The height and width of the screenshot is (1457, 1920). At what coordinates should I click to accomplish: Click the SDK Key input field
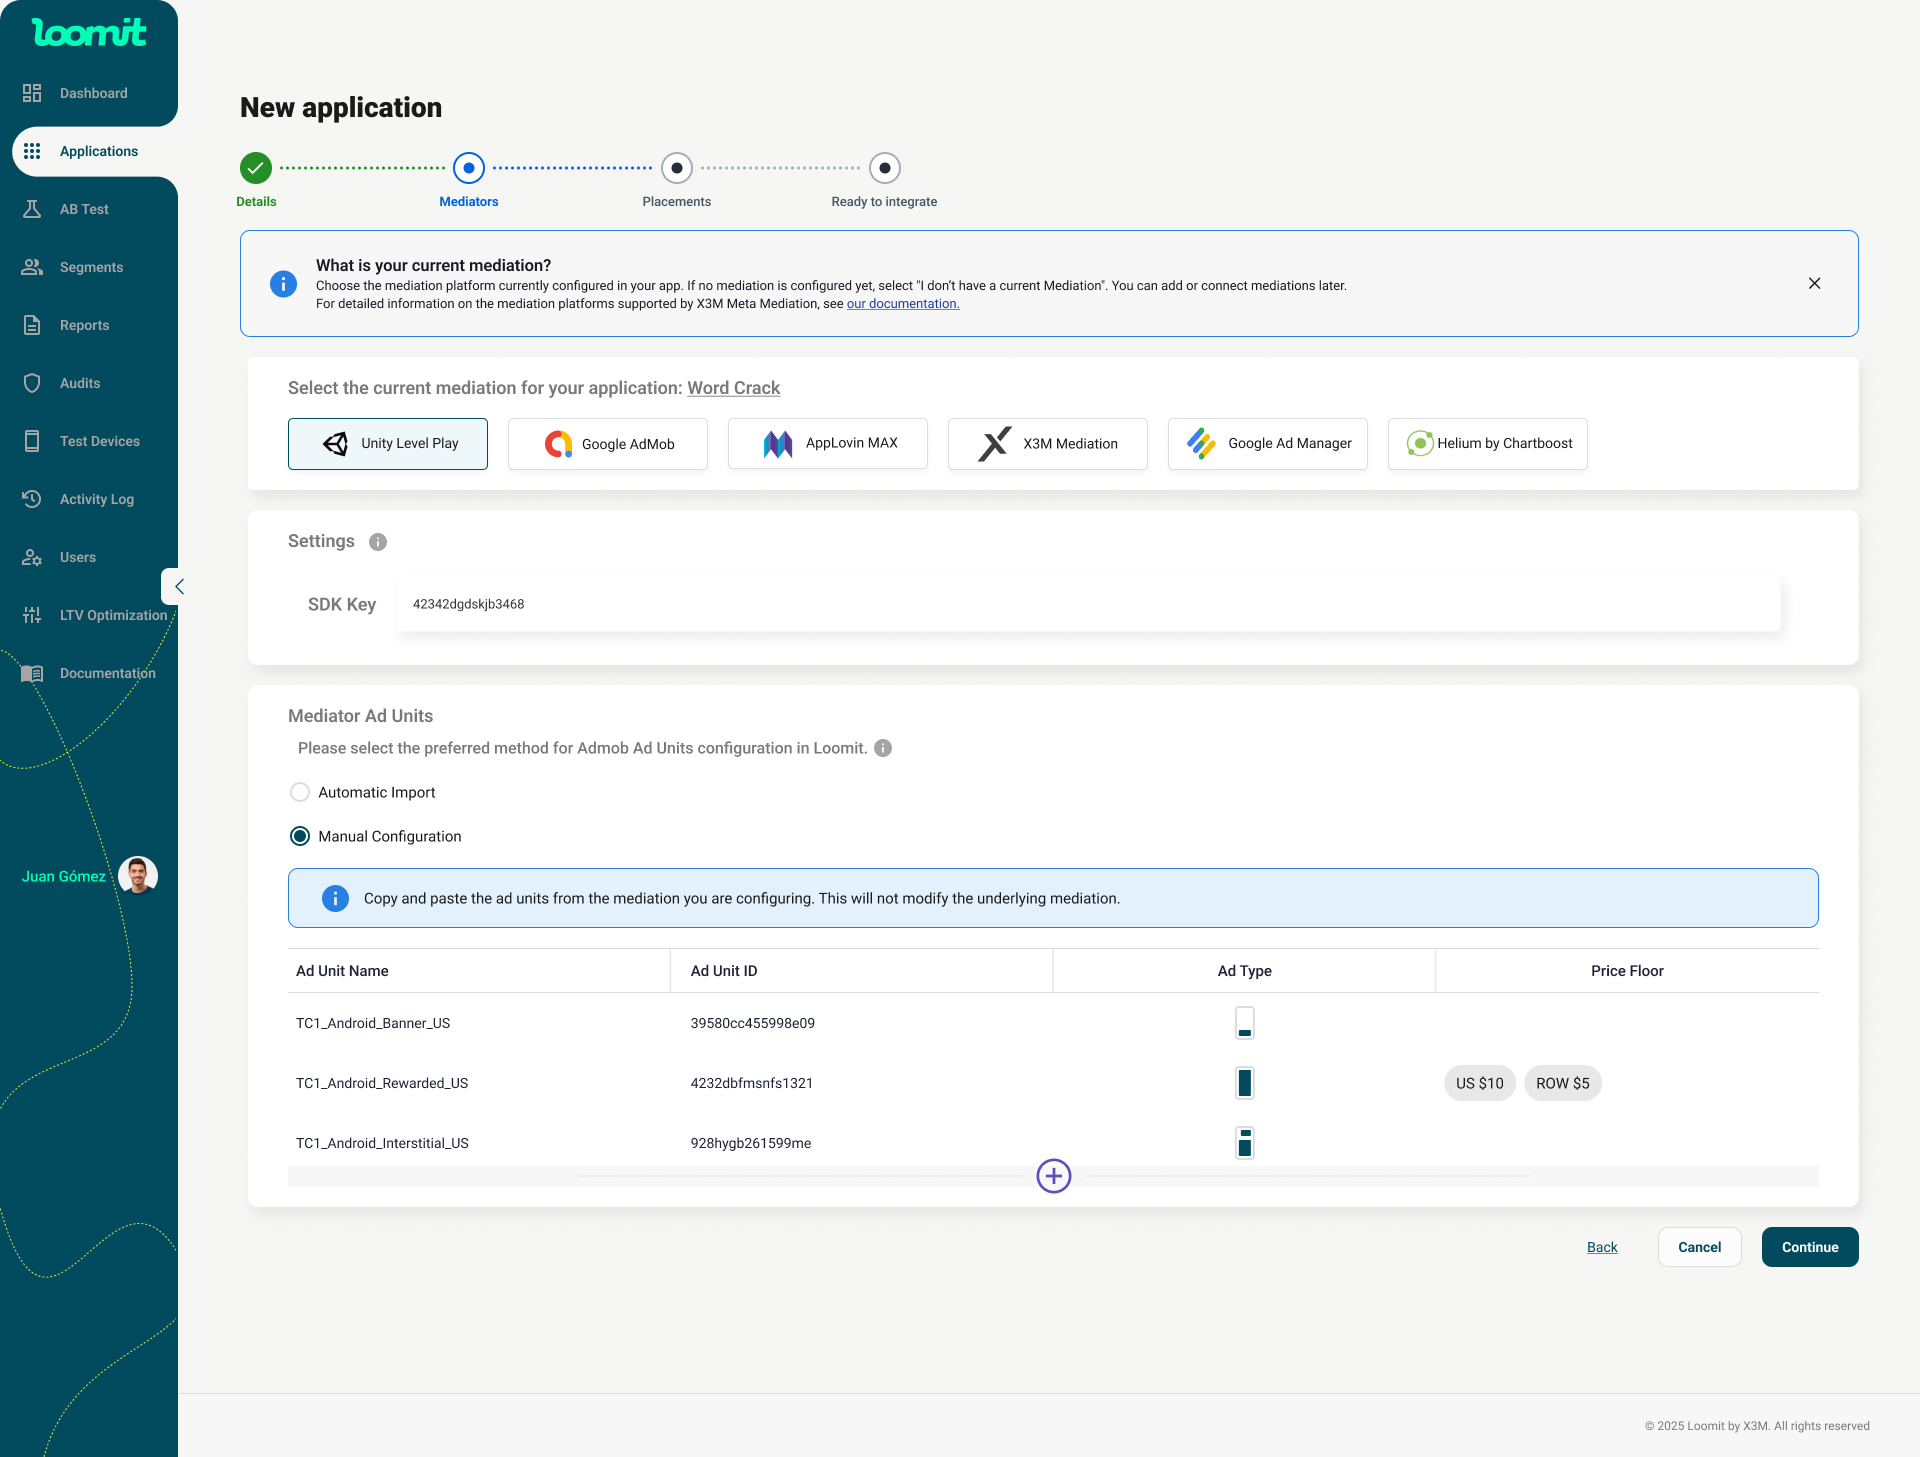pos(1088,604)
